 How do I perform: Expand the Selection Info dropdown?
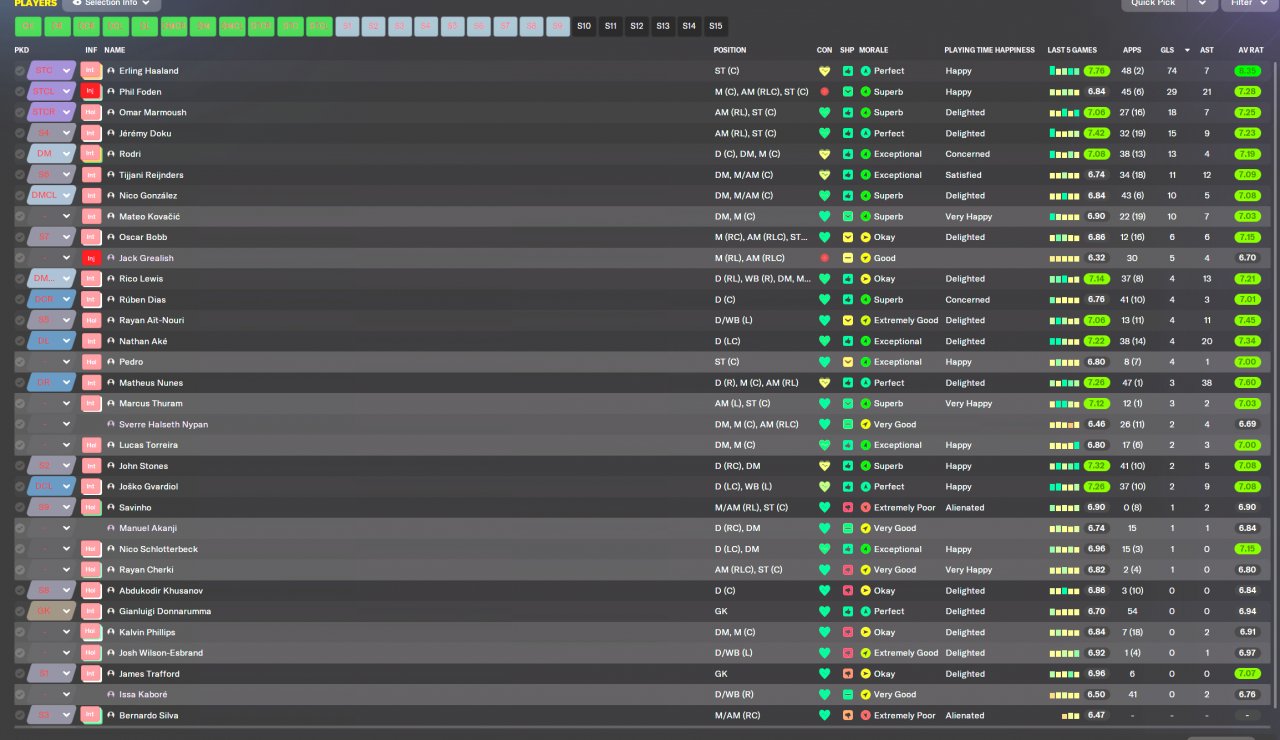point(111,4)
